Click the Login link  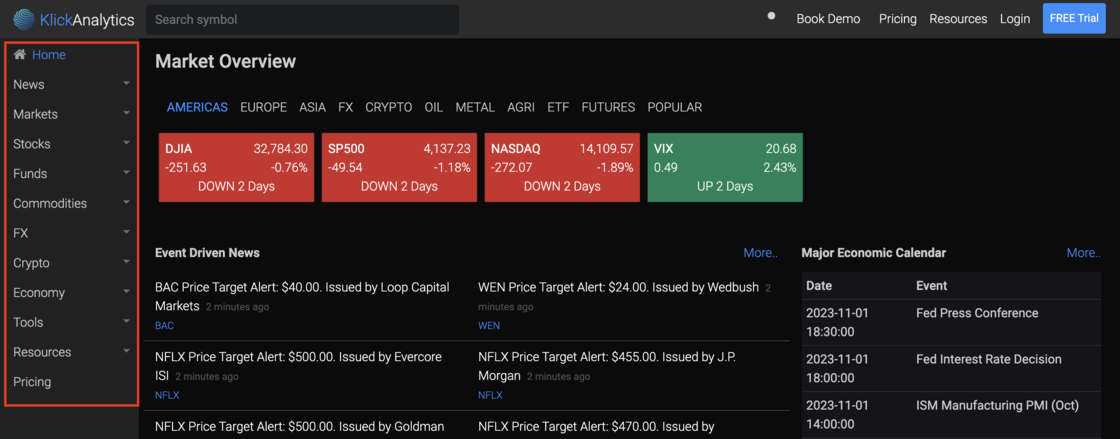tap(1015, 19)
